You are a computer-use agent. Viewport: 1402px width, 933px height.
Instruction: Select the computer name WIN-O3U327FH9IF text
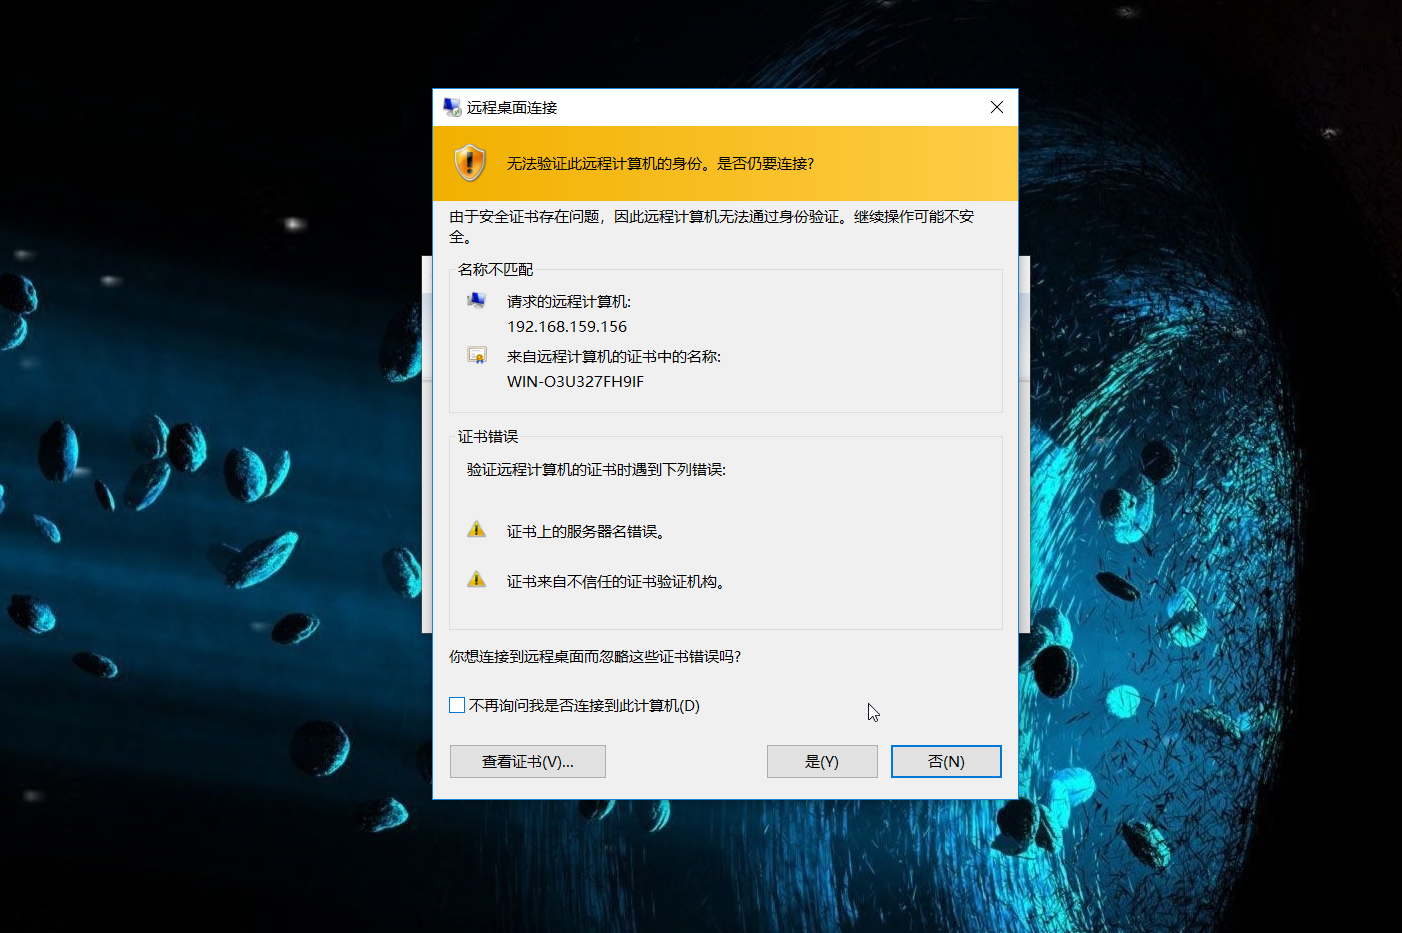tap(575, 382)
